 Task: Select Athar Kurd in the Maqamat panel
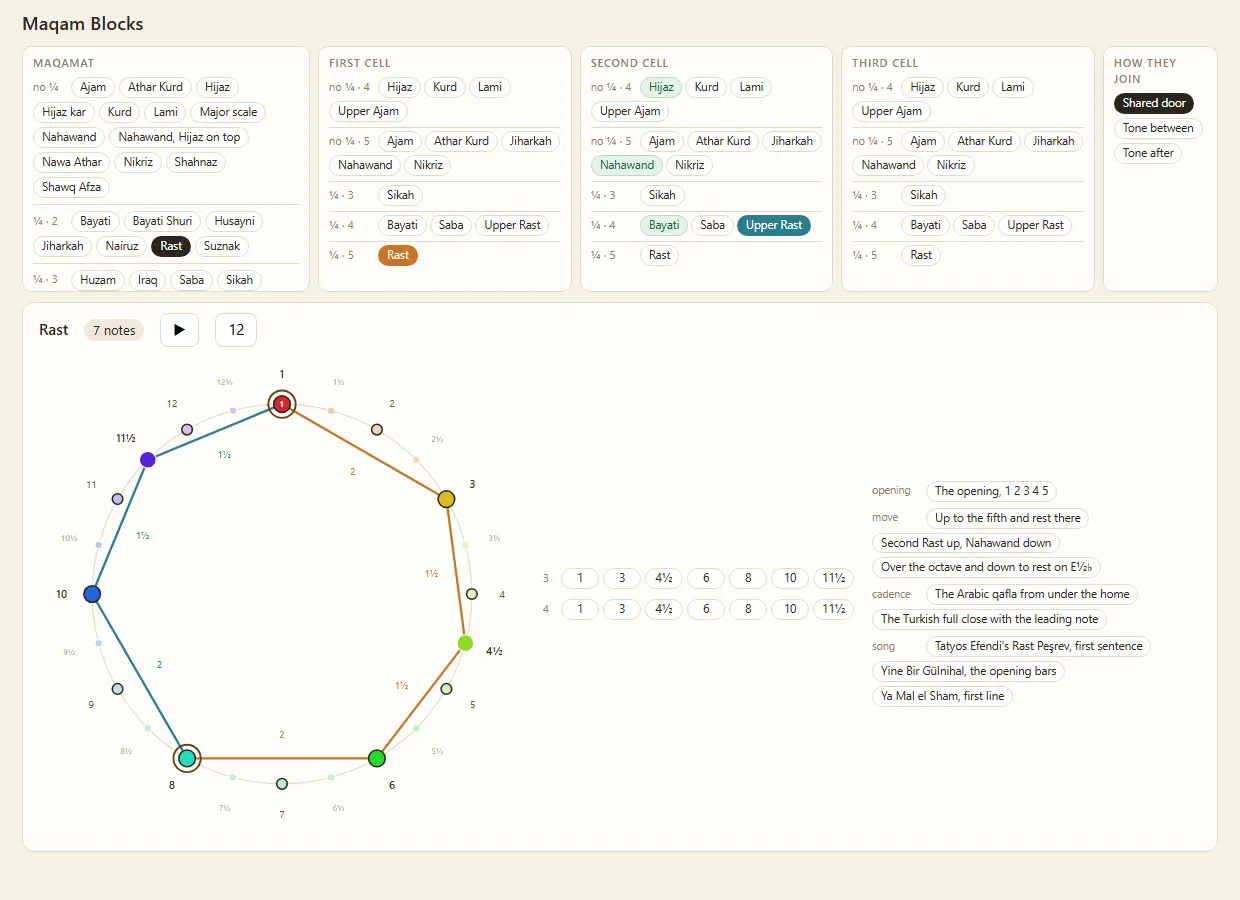point(156,87)
